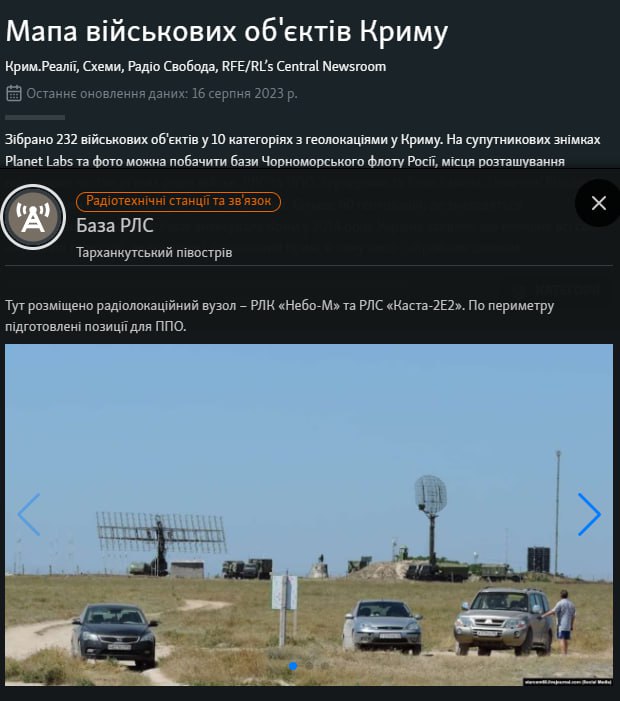Viewport: 620px width, 701px height.
Task: Open Крим.Реалії author link
Action: [x=41, y=67]
